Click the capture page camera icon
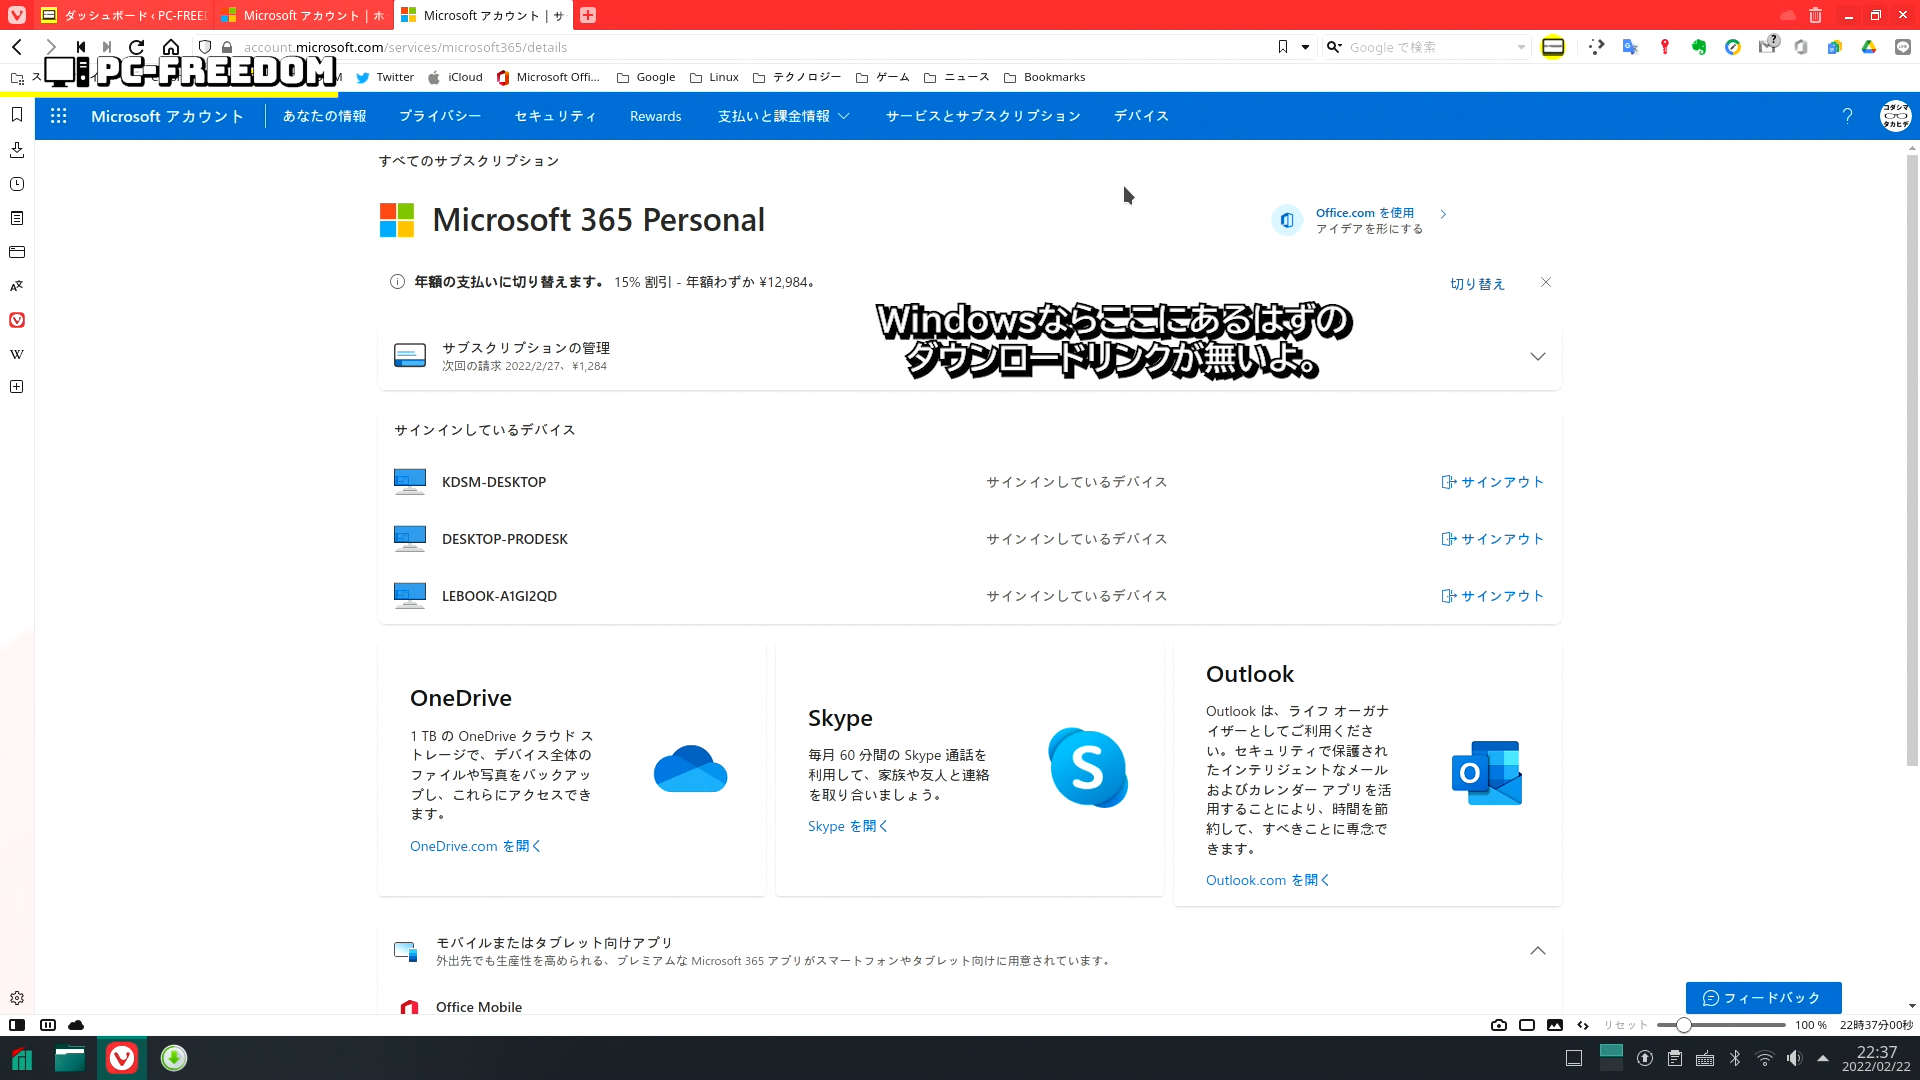Image resolution: width=1920 pixels, height=1080 pixels. 1498,1025
